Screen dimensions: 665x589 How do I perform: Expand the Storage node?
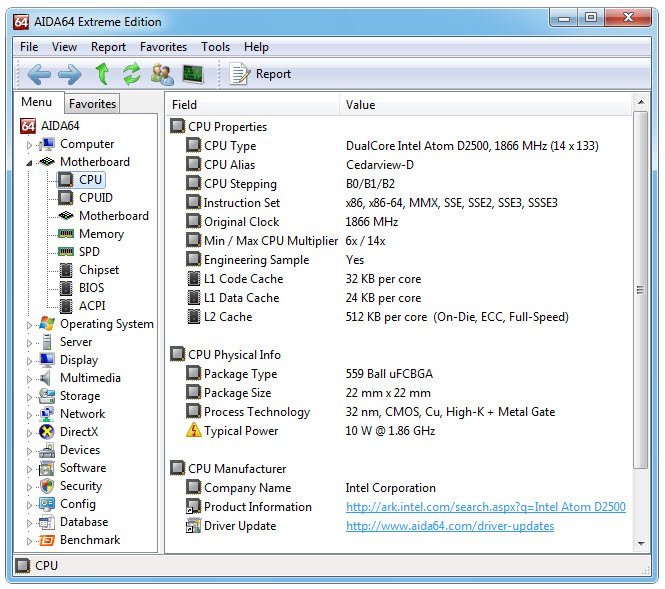(x=29, y=397)
